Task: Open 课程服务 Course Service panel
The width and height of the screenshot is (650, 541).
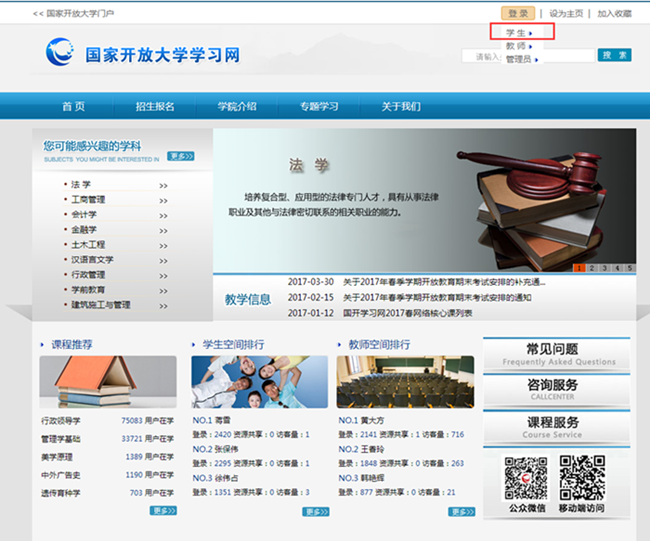Action: [556, 427]
